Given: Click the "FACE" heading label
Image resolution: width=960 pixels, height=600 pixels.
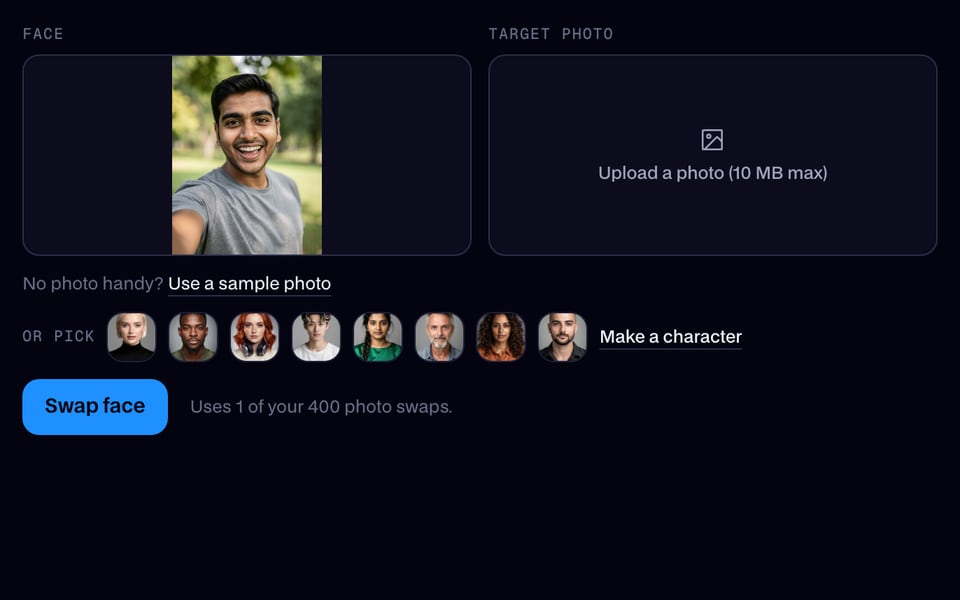Looking at the screenshot, I should 43,34.
